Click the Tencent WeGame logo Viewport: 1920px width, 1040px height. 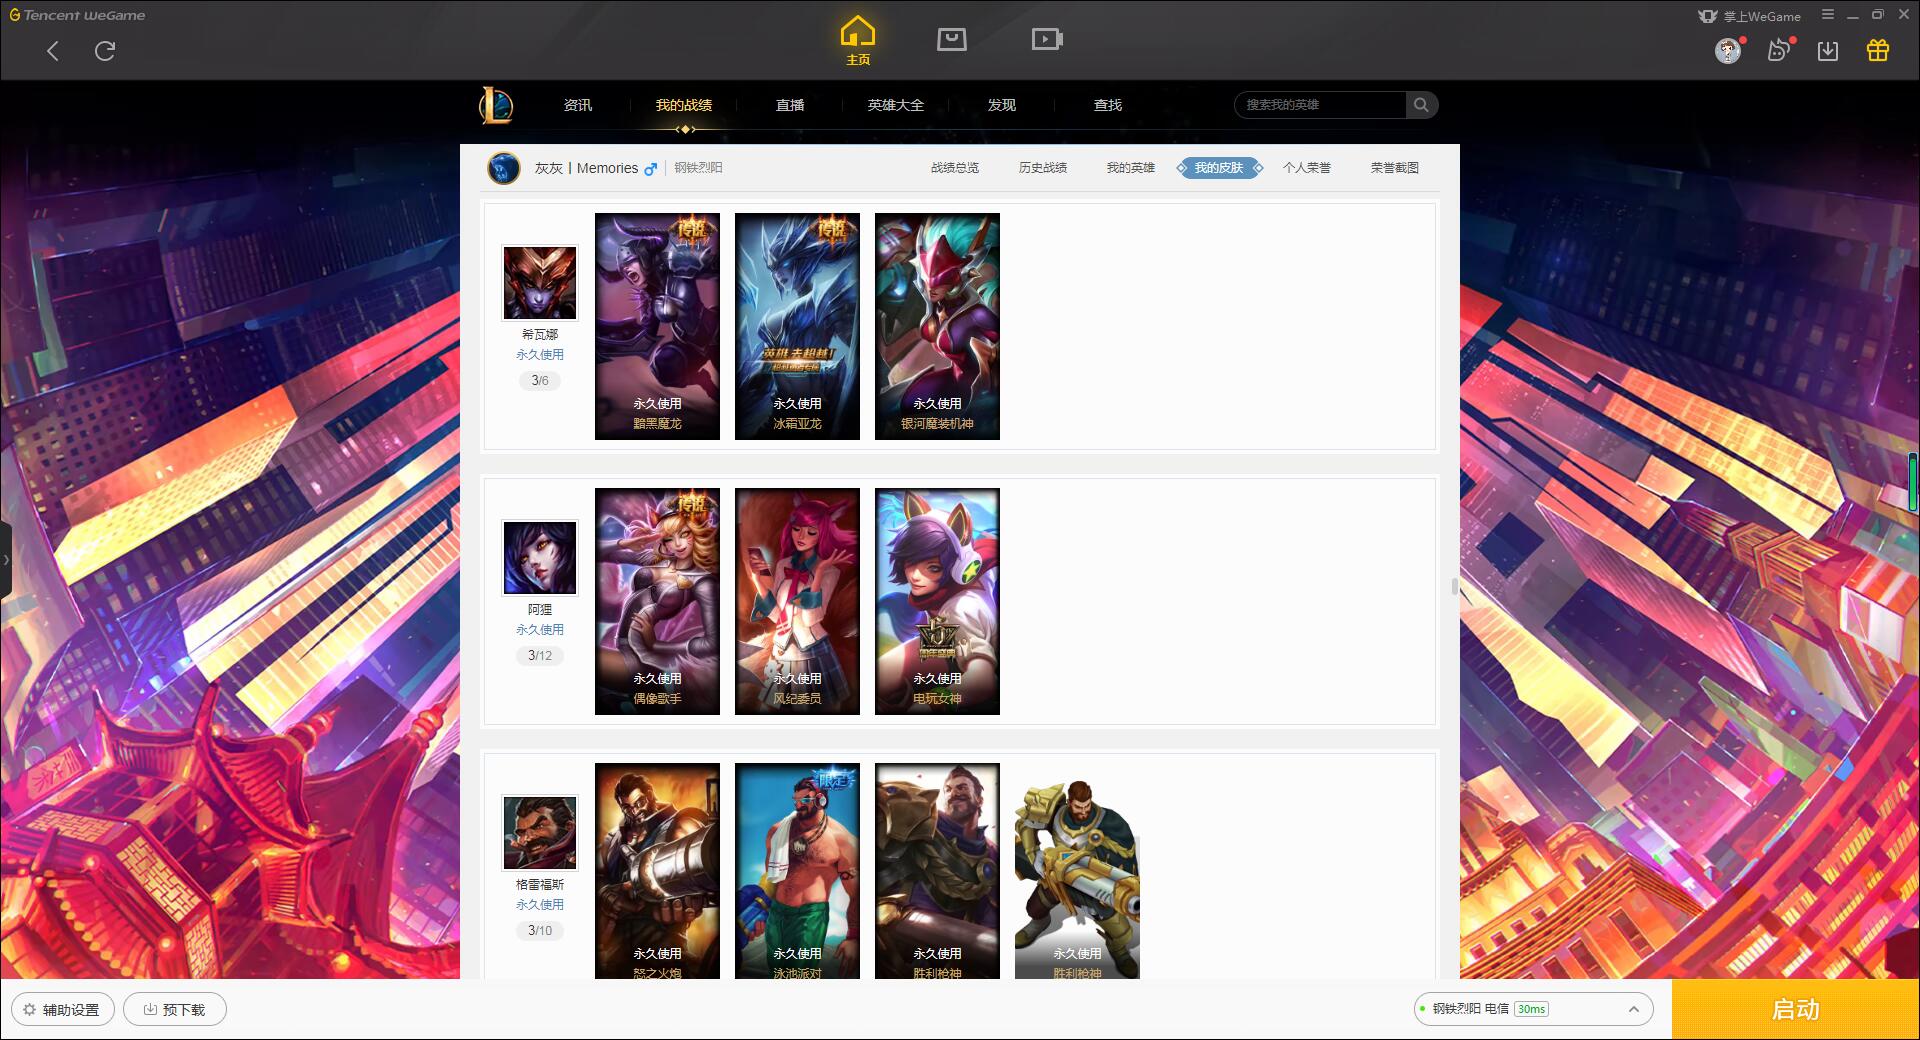[77, 15]
